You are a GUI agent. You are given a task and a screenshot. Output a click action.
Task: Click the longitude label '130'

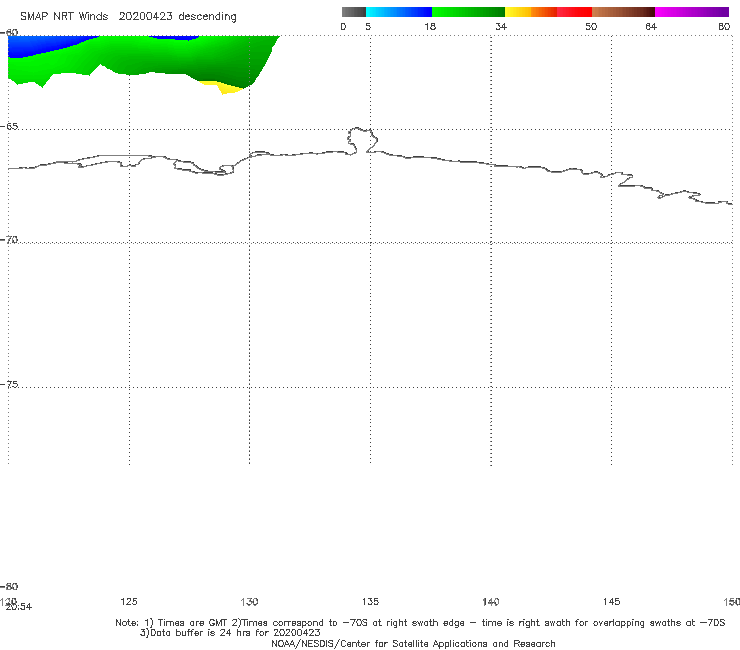[x=249, y=601]
